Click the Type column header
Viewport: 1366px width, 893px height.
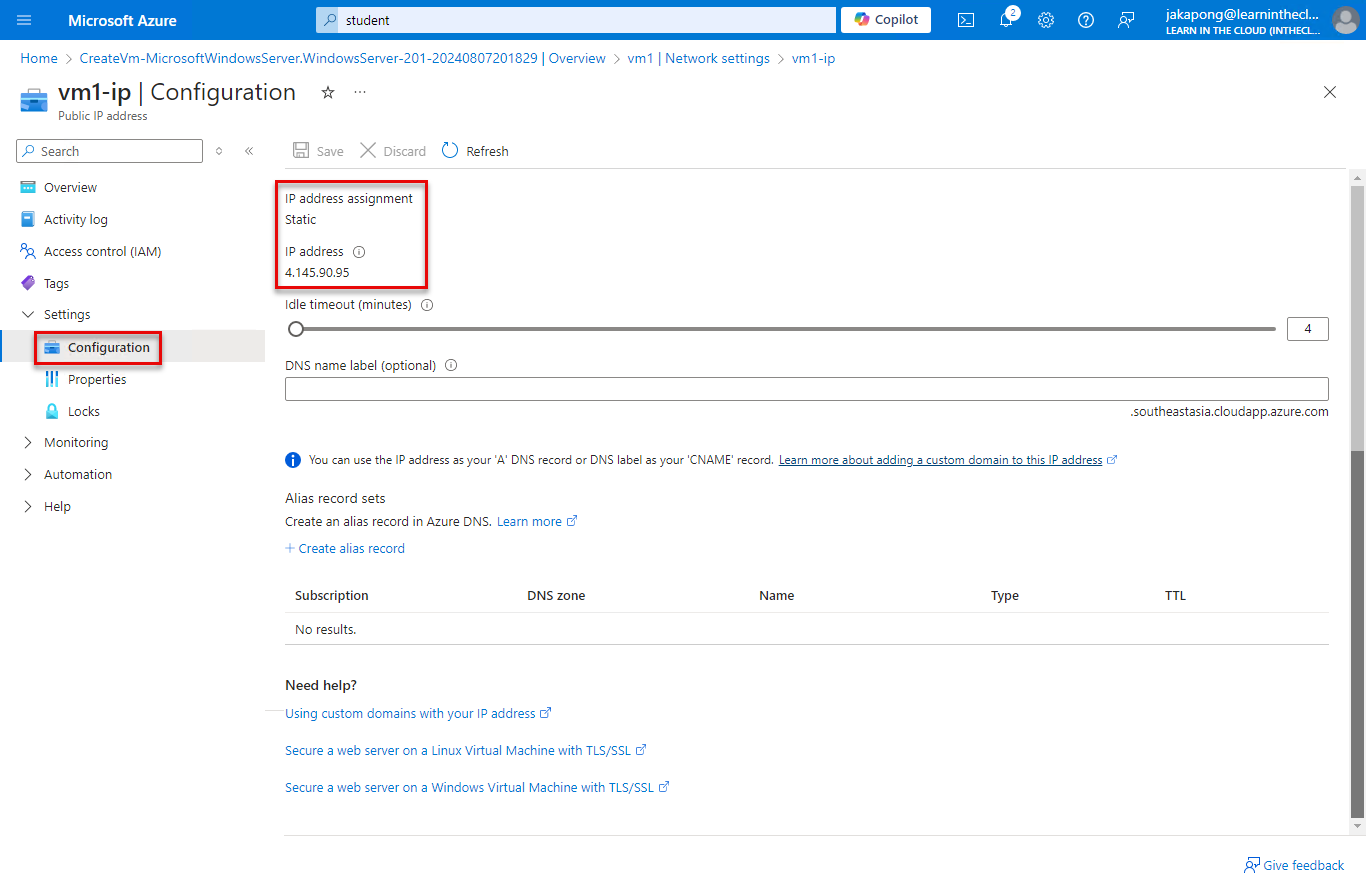pos(1005,596)
